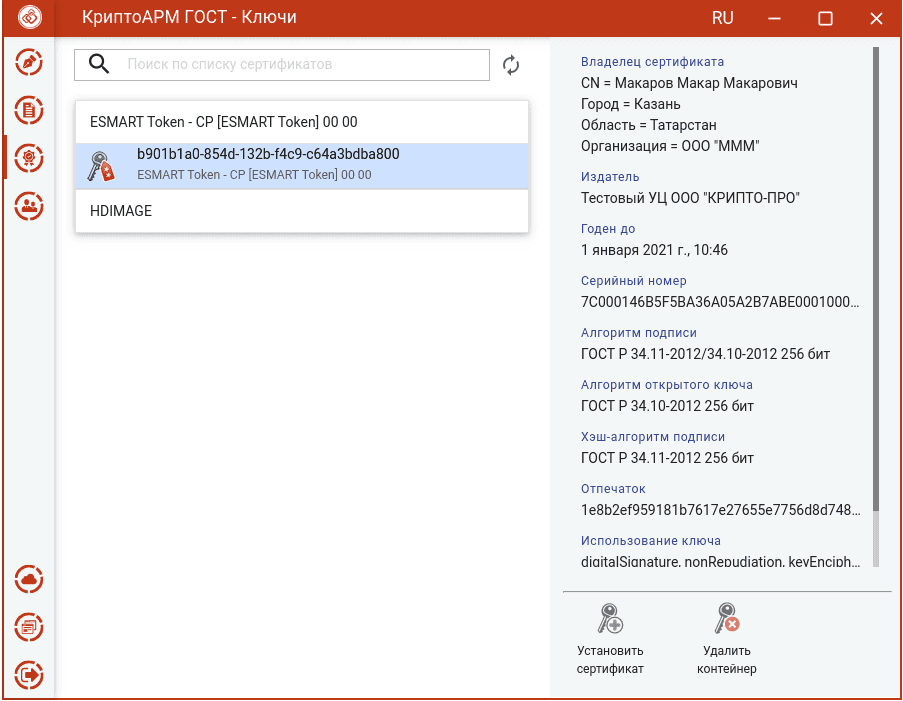The image size is (903, 701).
Task: Click the line Организация = ООО "МММ"
Action: point(670,146)
